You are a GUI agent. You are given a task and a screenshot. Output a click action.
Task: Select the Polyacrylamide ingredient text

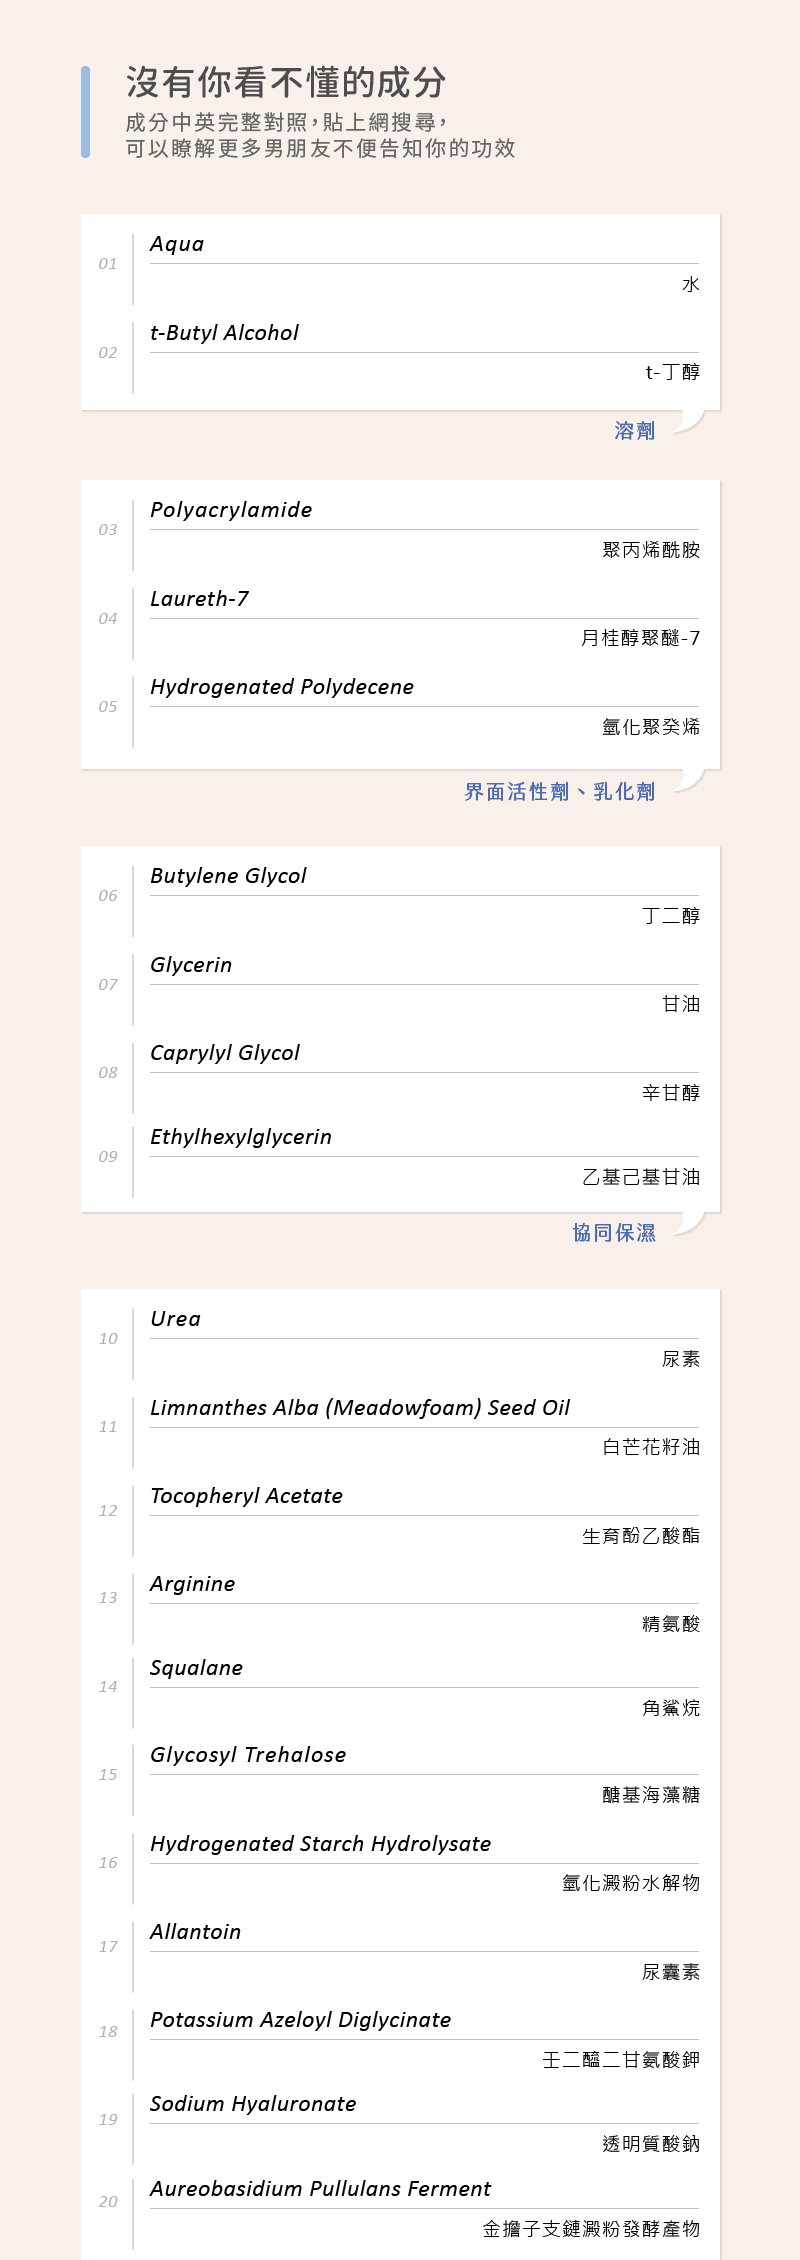pos(231,510)
